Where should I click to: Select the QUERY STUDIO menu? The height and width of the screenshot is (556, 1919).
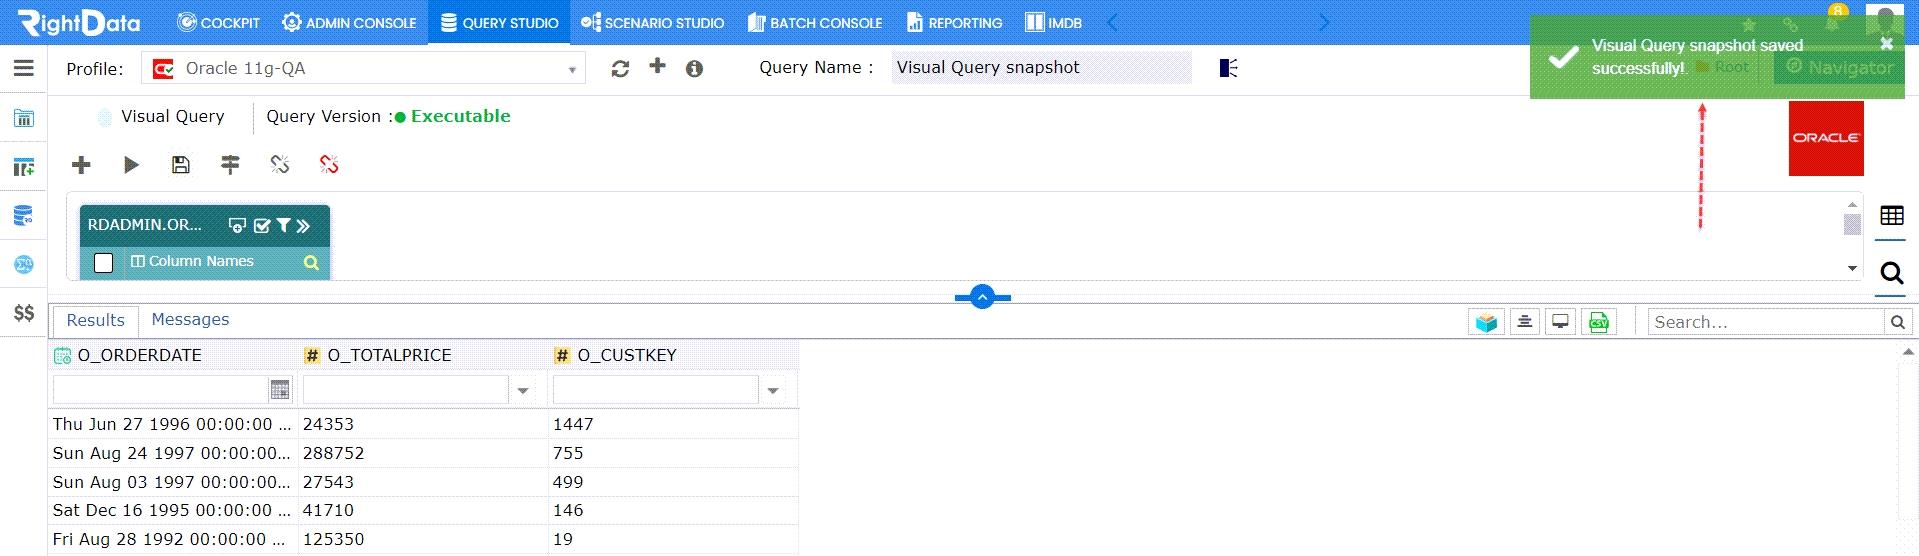[499, 22]
